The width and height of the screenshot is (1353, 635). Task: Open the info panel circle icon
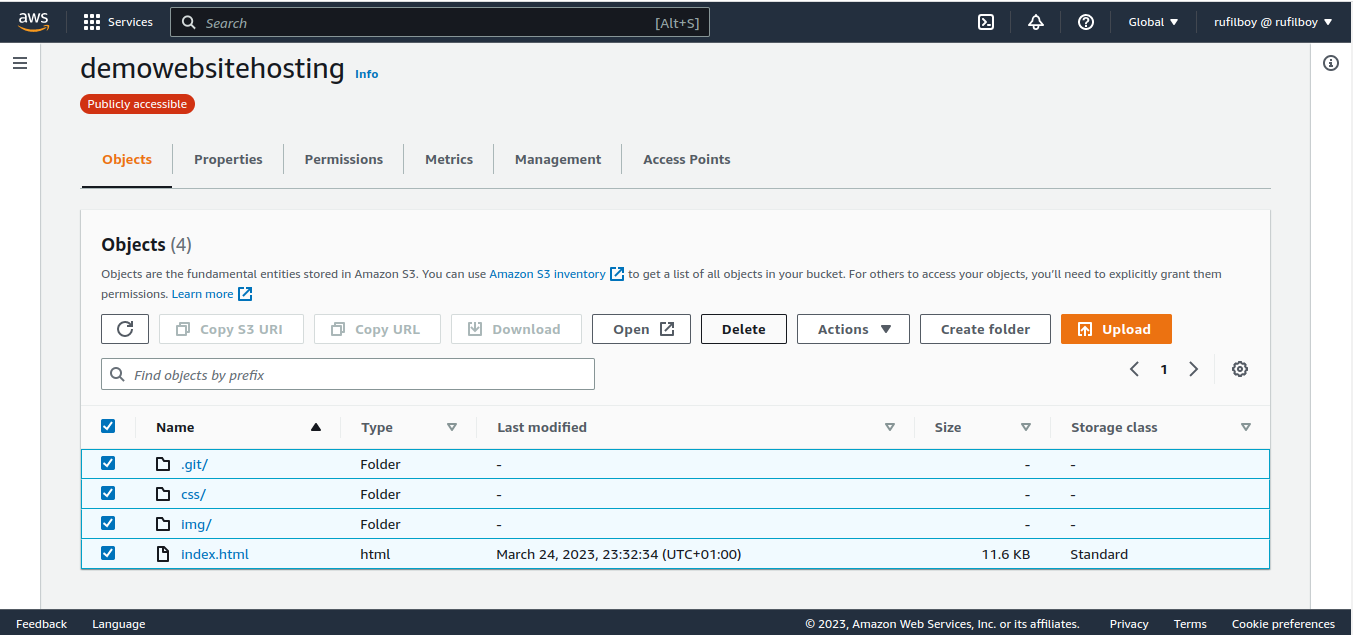[x=1331, y=63]
